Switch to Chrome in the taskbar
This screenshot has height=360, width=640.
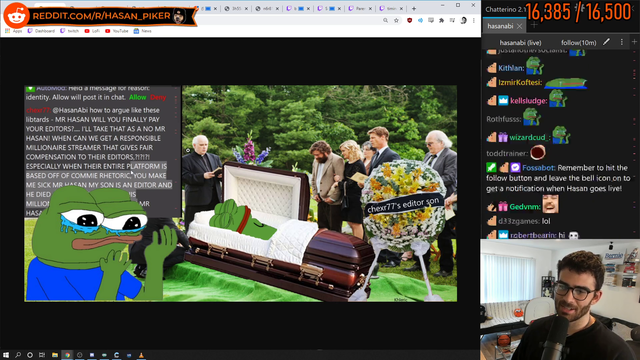point(67,355)
